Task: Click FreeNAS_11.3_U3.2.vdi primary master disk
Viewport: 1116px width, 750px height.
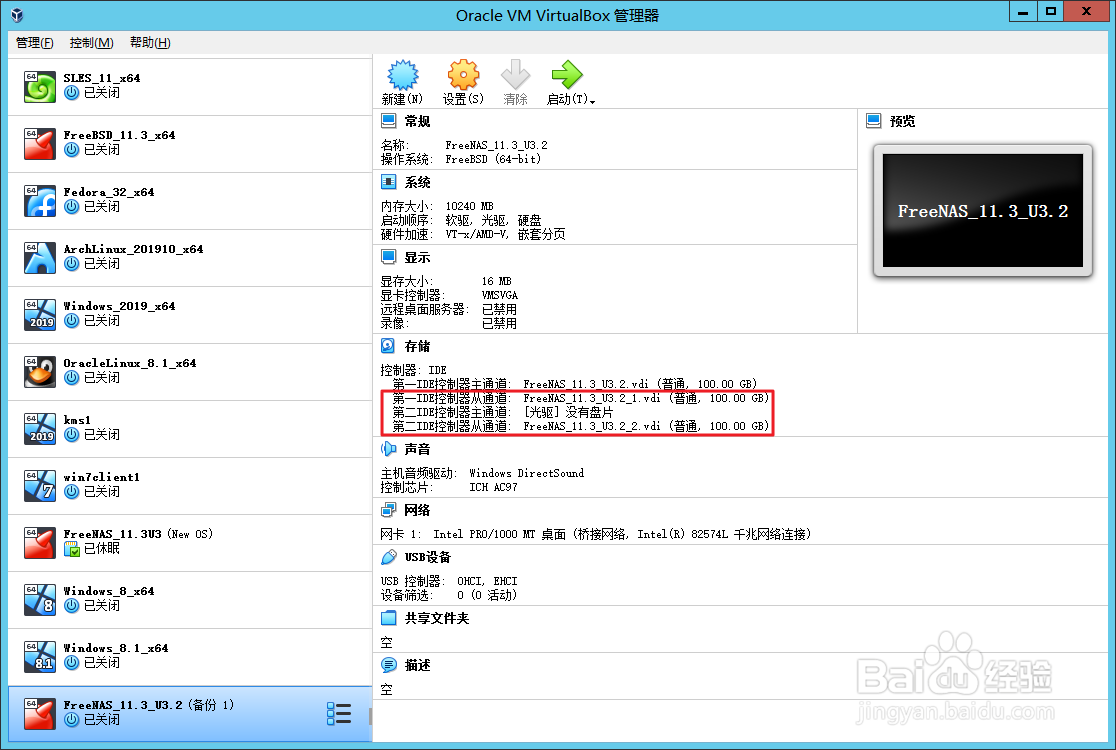Action: pos(640,384)
